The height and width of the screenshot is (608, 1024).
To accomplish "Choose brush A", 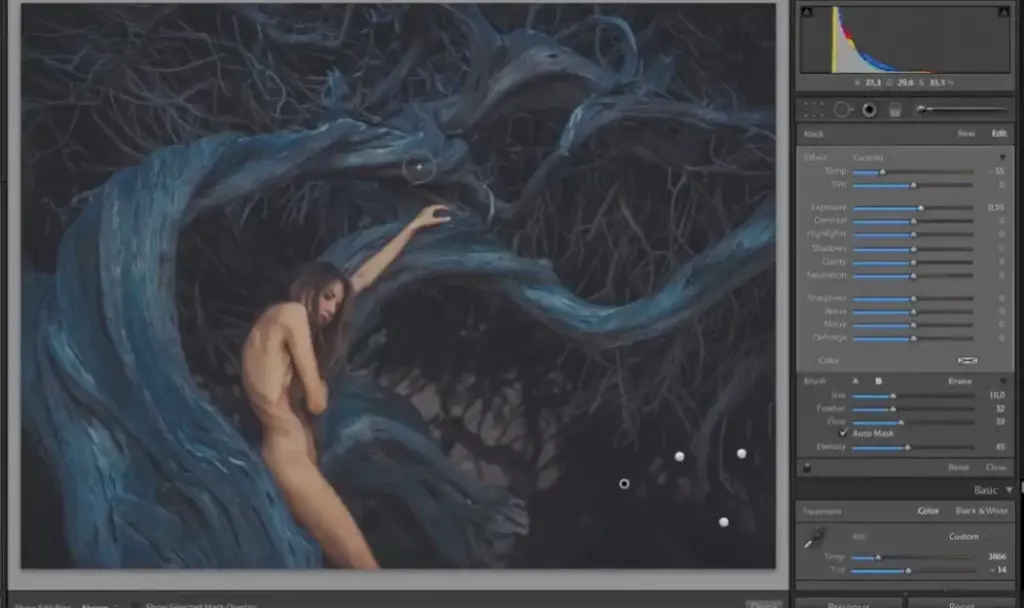I will click(x=856, y=381).
